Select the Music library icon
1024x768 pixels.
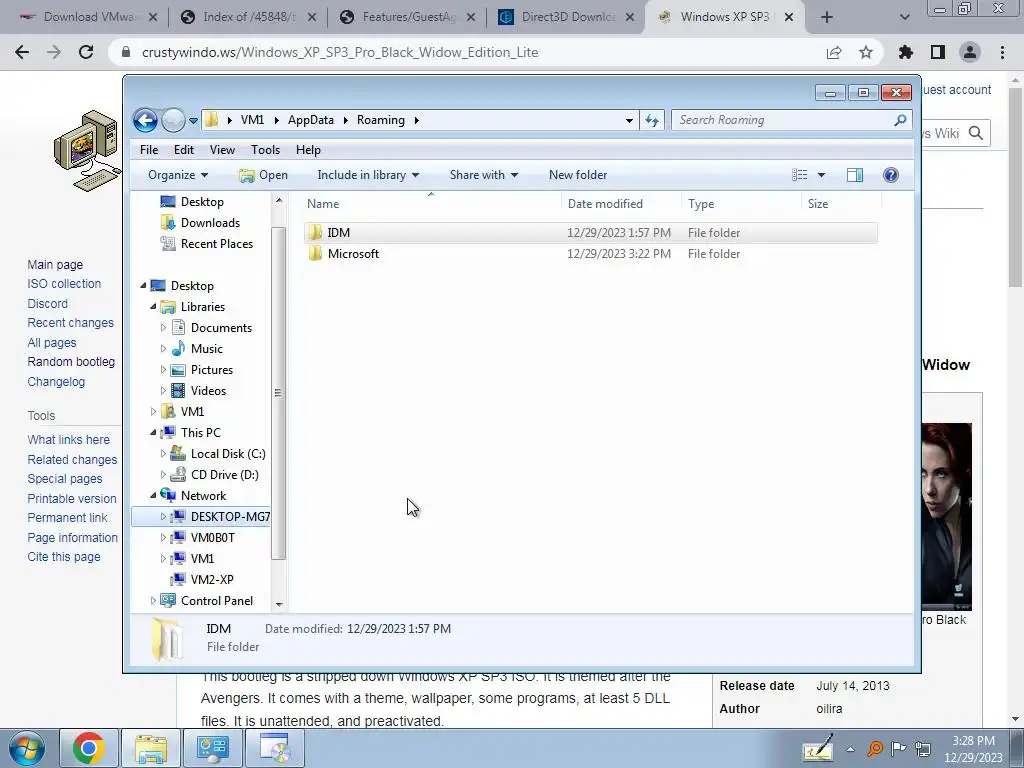point(178,349)
